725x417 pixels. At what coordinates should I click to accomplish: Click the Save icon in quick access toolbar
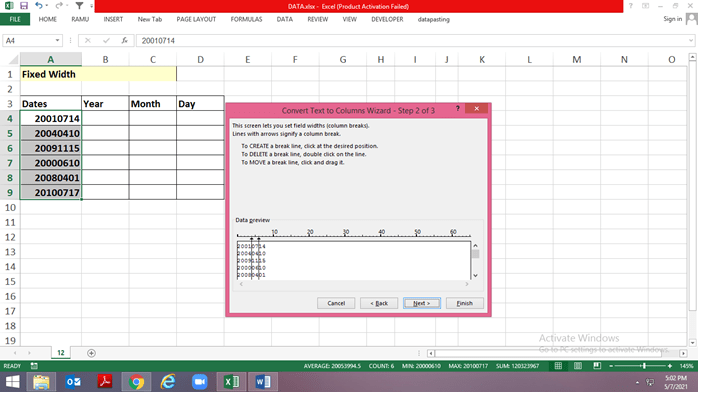point(24,6)
